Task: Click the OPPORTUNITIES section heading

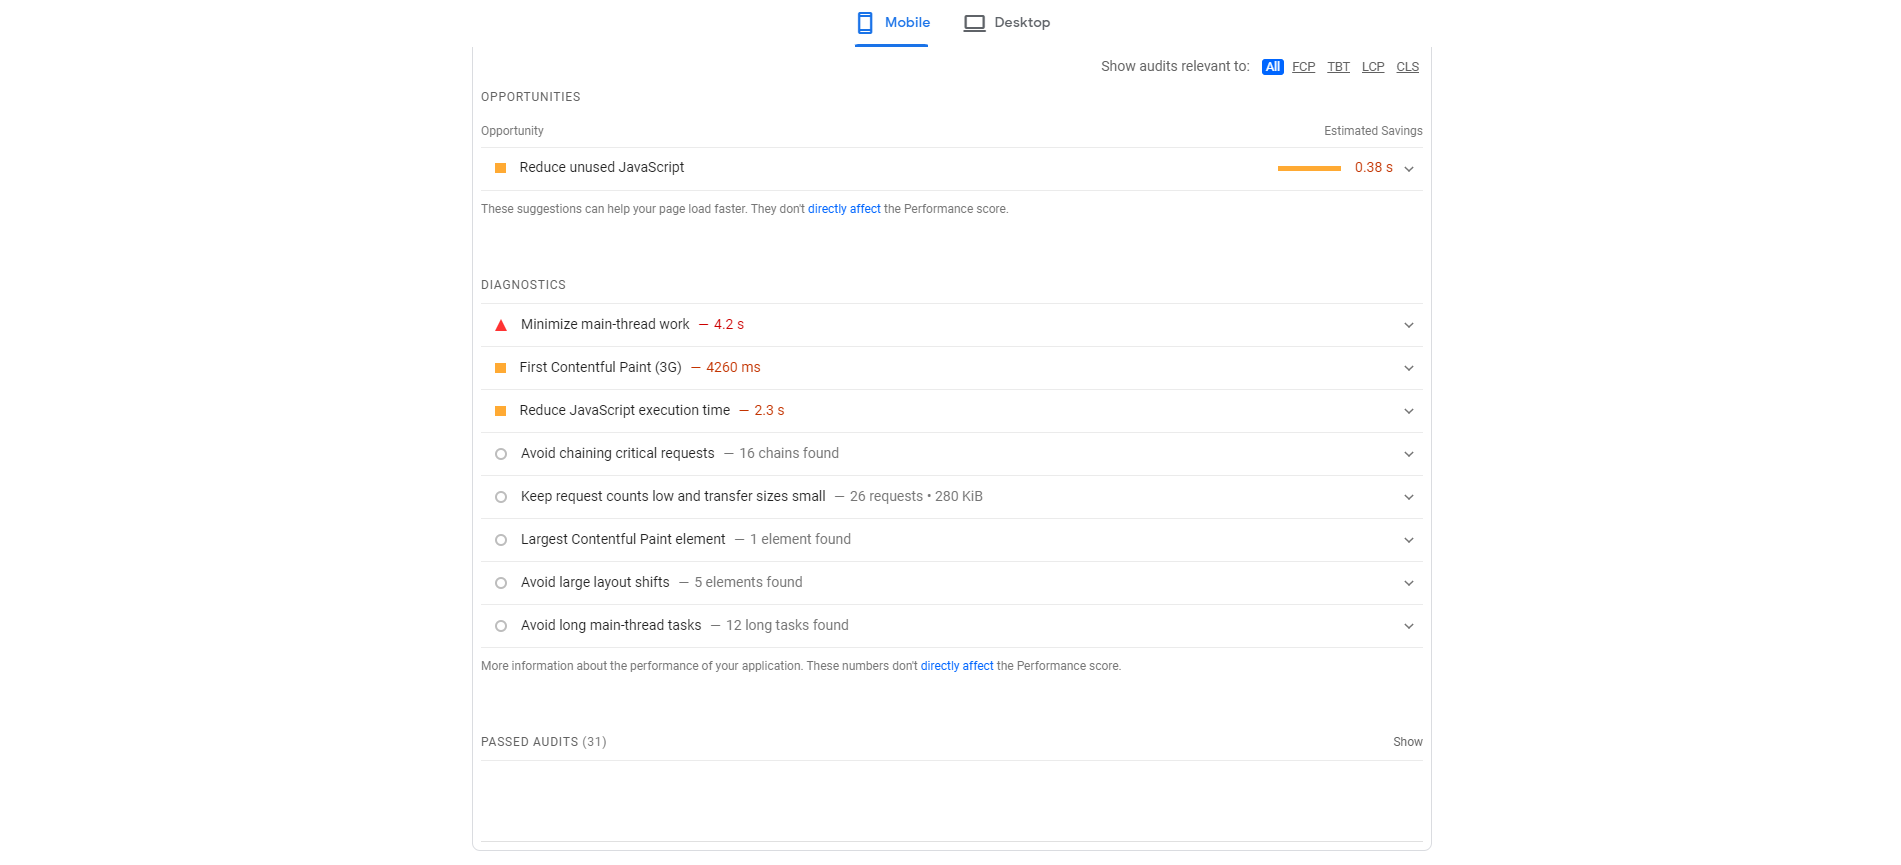Action: click(x=531, y=97)
